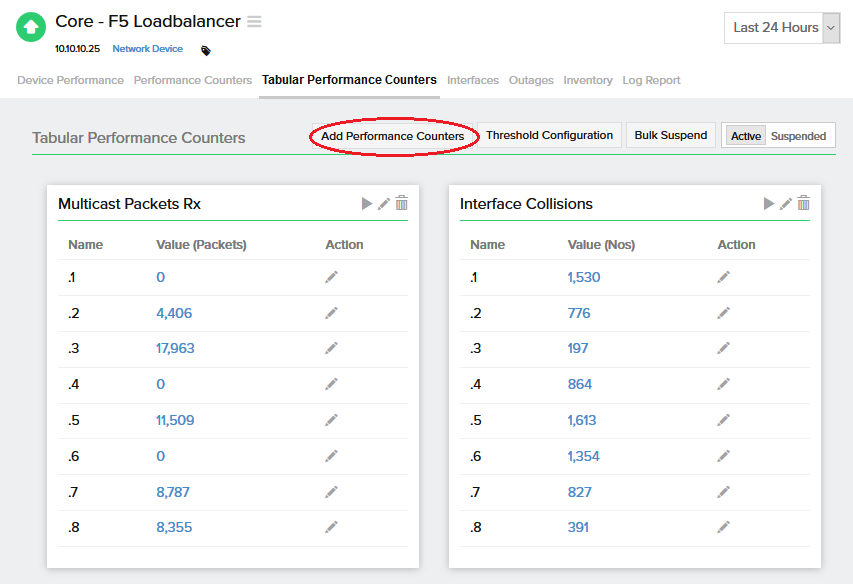
Task: Click the Value (Packets) column header
Action: tap(201, 245)
